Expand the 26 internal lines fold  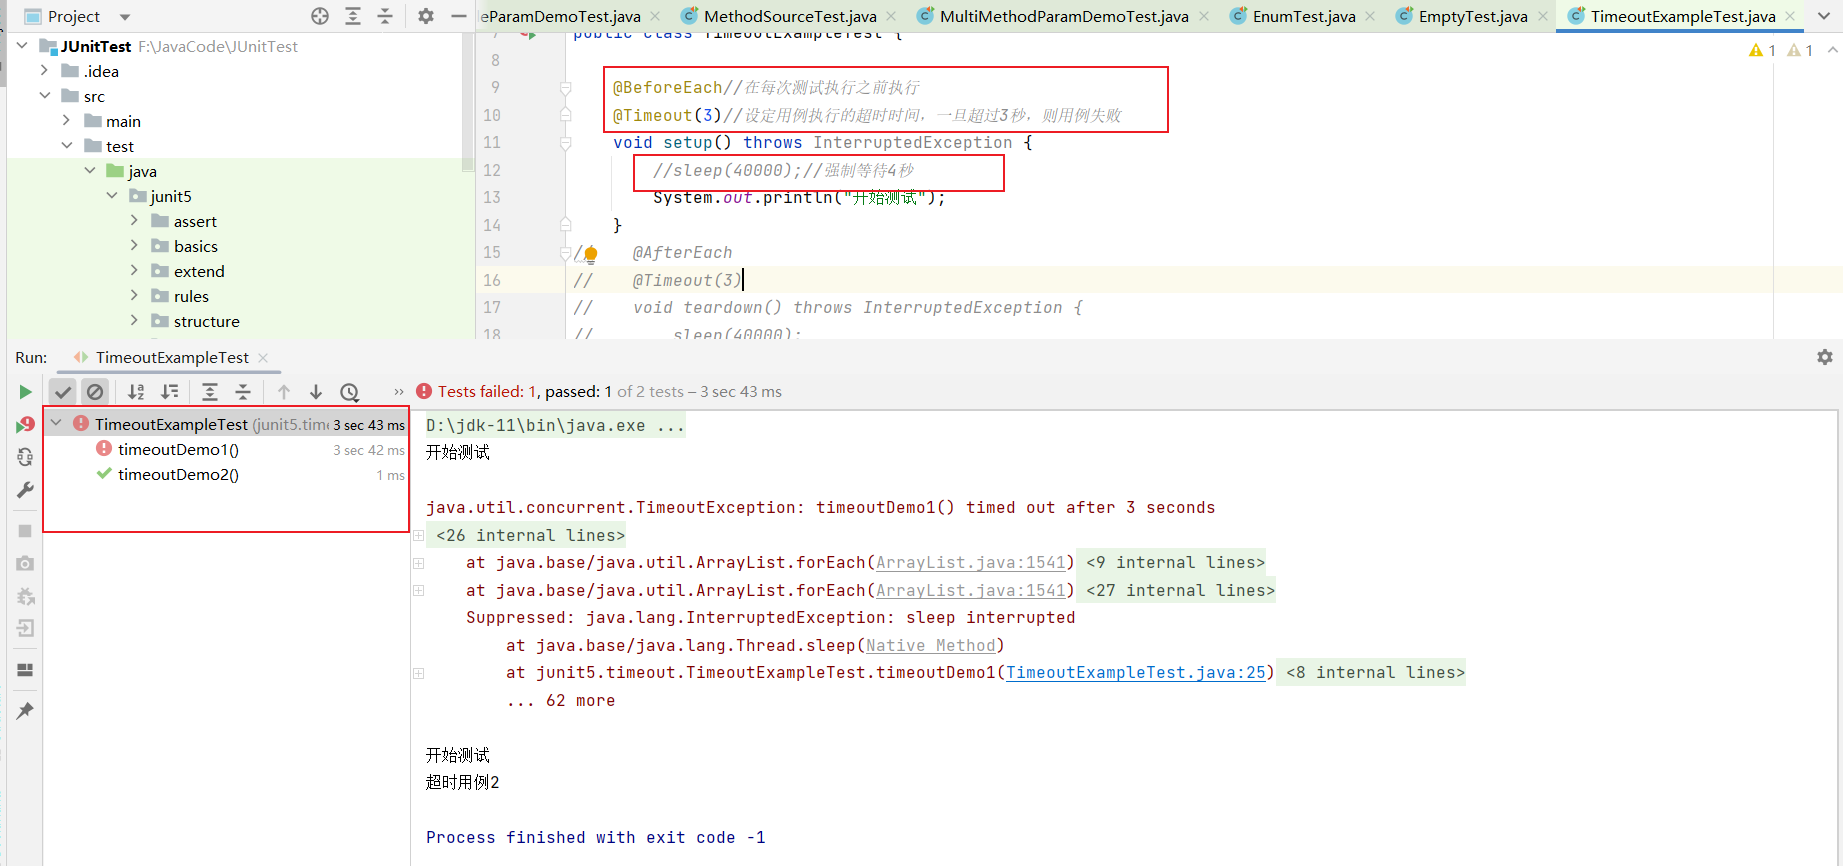[419, 536]
